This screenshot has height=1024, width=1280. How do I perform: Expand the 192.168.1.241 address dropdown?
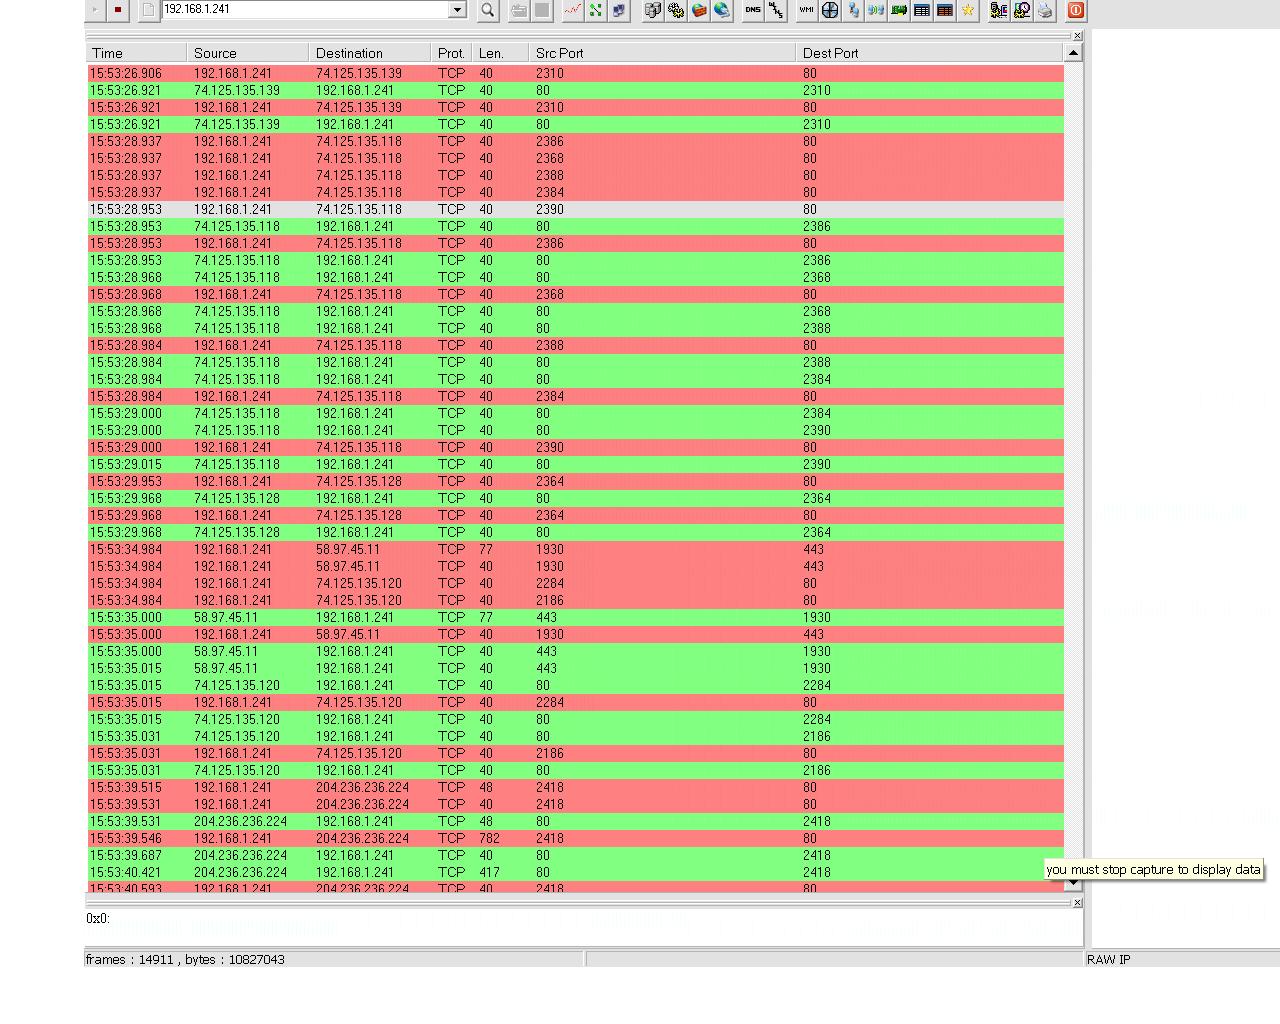457,9
